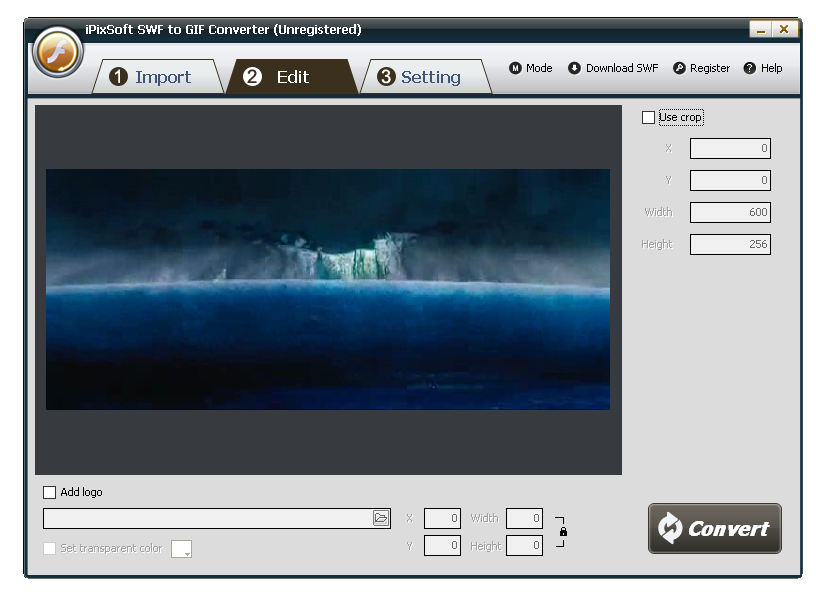The height and width of the screenshot is (595, 816).
Task: Open the Register dialog icon
Action: pos(679,68)
